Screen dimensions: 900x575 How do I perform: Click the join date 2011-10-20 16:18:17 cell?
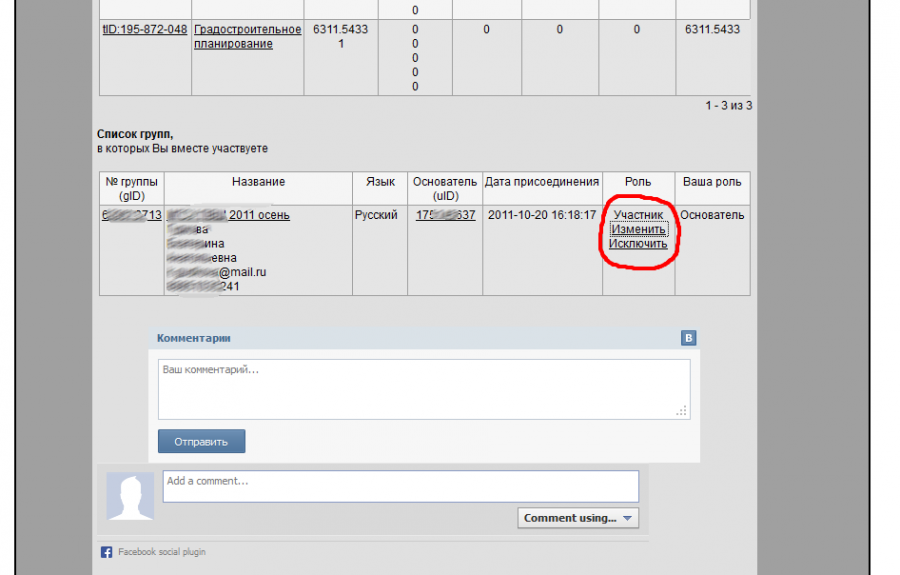[542, 215]
